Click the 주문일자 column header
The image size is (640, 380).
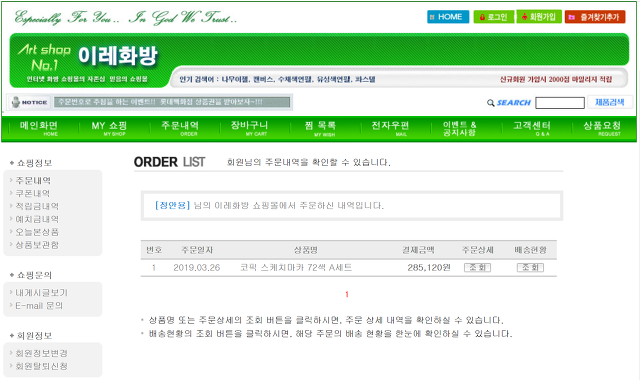pyautogui.click(x=197, y=250)
